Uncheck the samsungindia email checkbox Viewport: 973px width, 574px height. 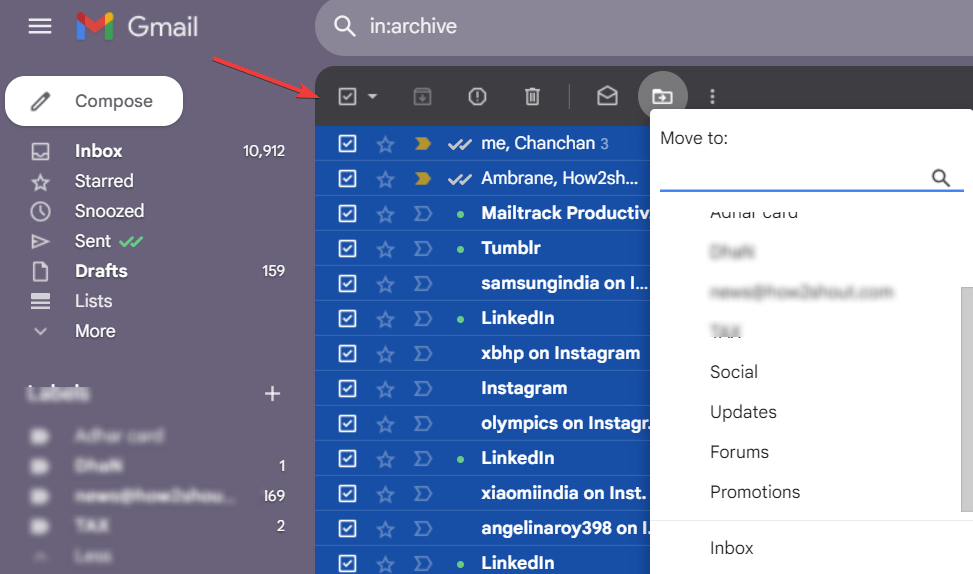click(x=347, y=284)
